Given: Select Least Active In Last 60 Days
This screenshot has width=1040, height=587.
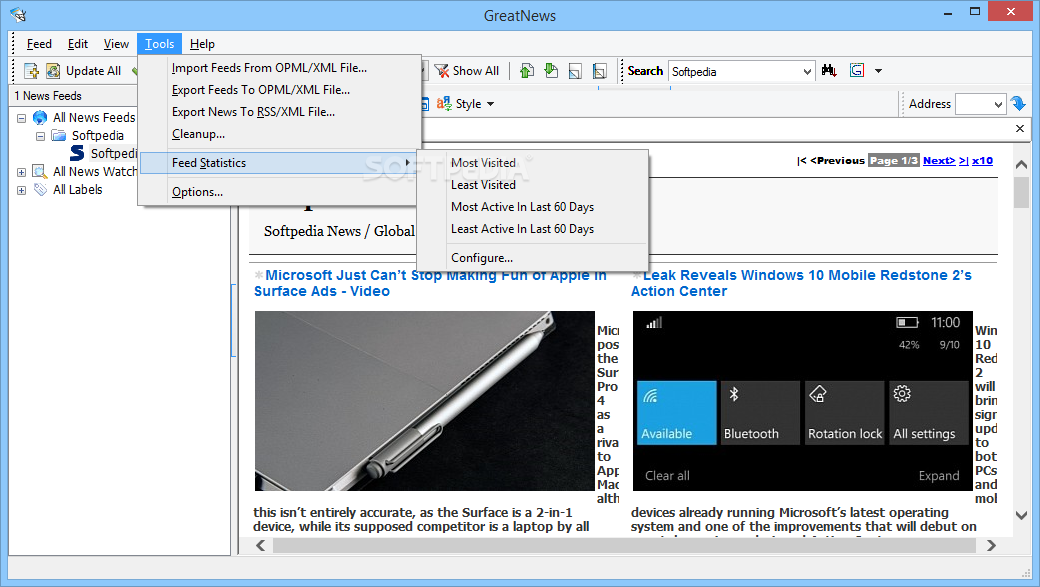Looking at the screenshot, I should tap(532, 229).
